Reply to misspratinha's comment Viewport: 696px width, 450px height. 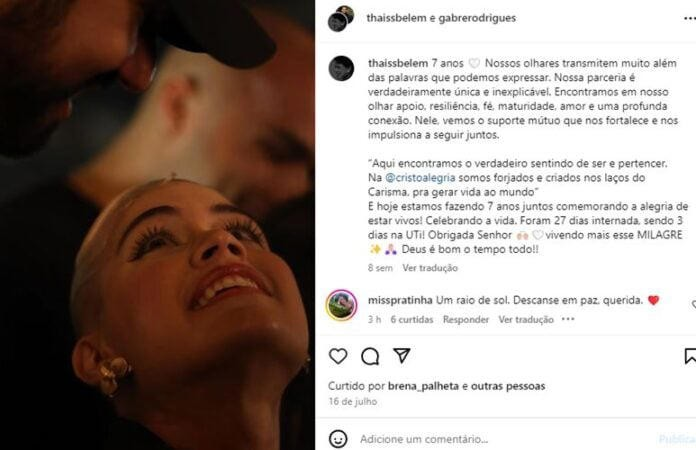[466, 319]
